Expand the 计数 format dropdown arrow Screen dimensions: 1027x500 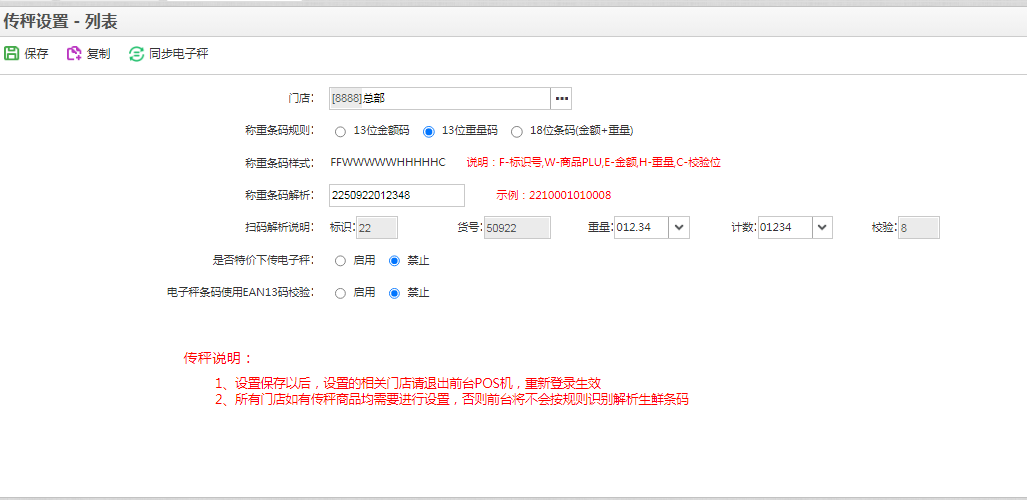coord(822,228)
